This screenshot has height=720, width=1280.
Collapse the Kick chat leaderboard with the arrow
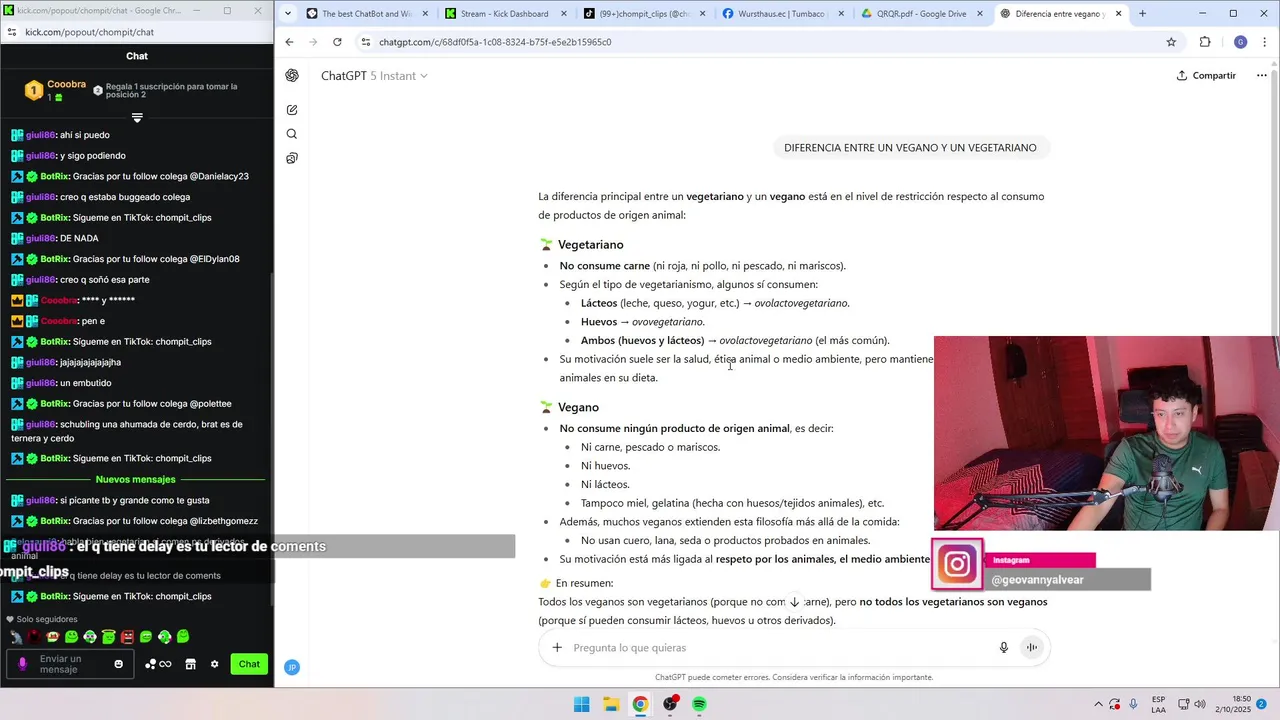coord(137,118)
